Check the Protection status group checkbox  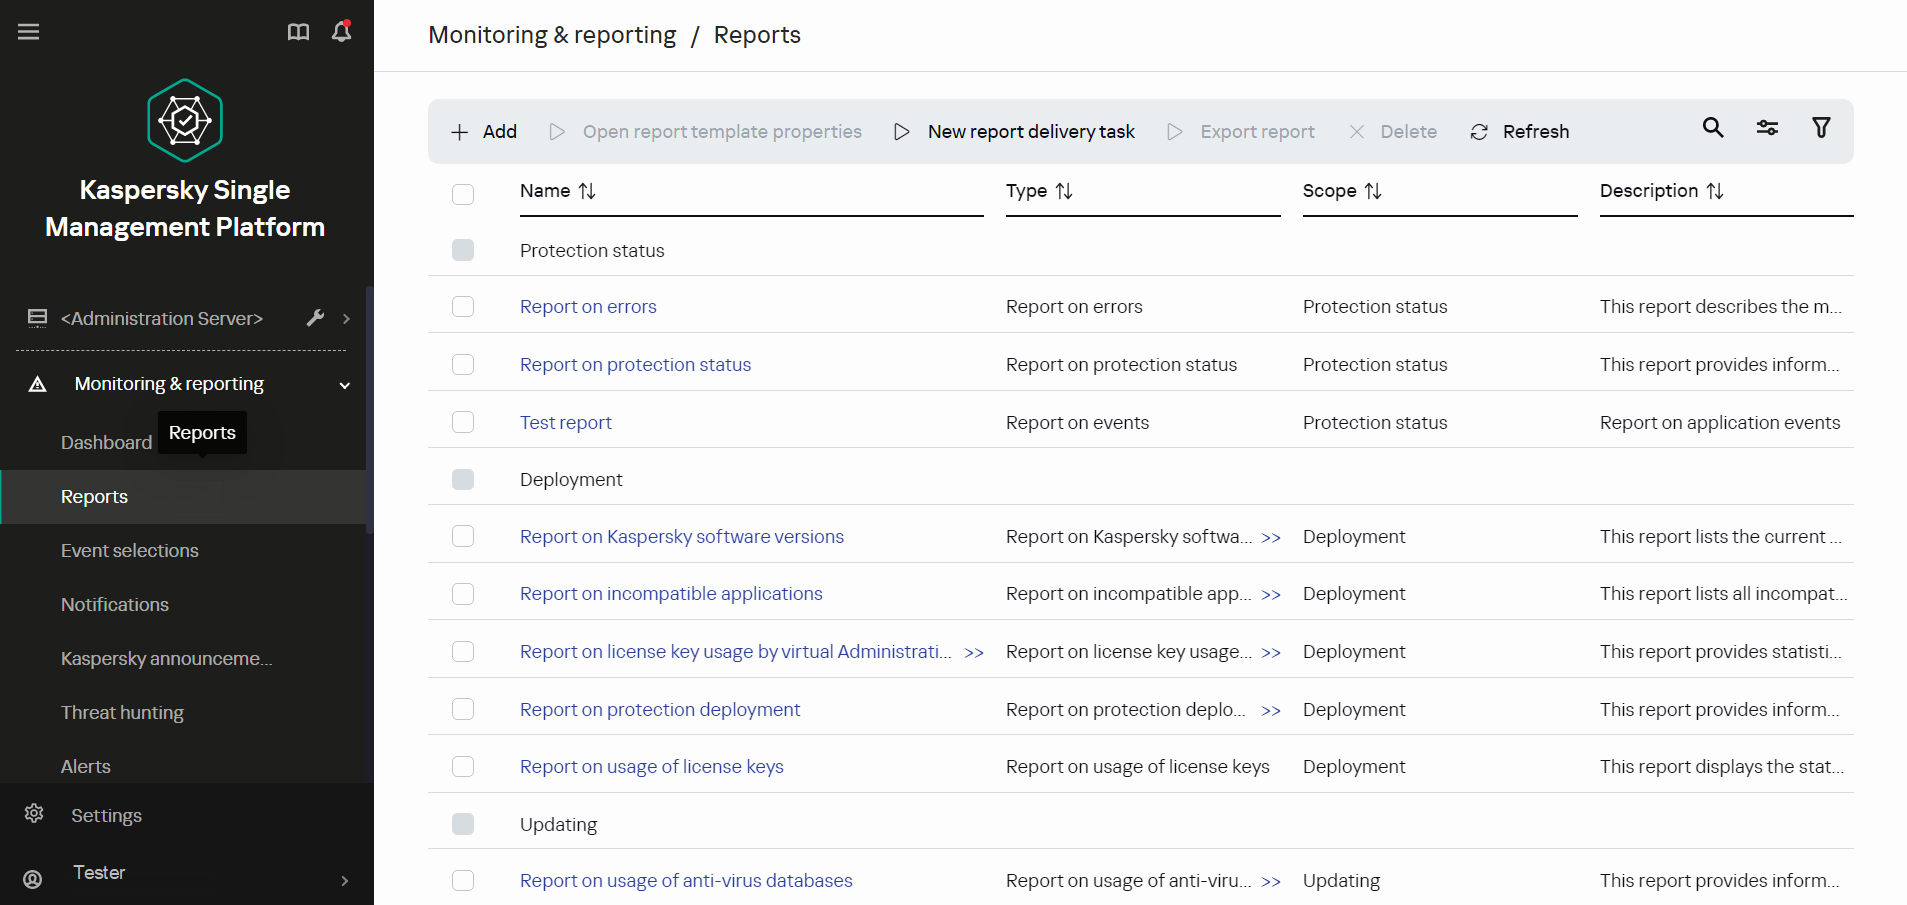point(463,250)
